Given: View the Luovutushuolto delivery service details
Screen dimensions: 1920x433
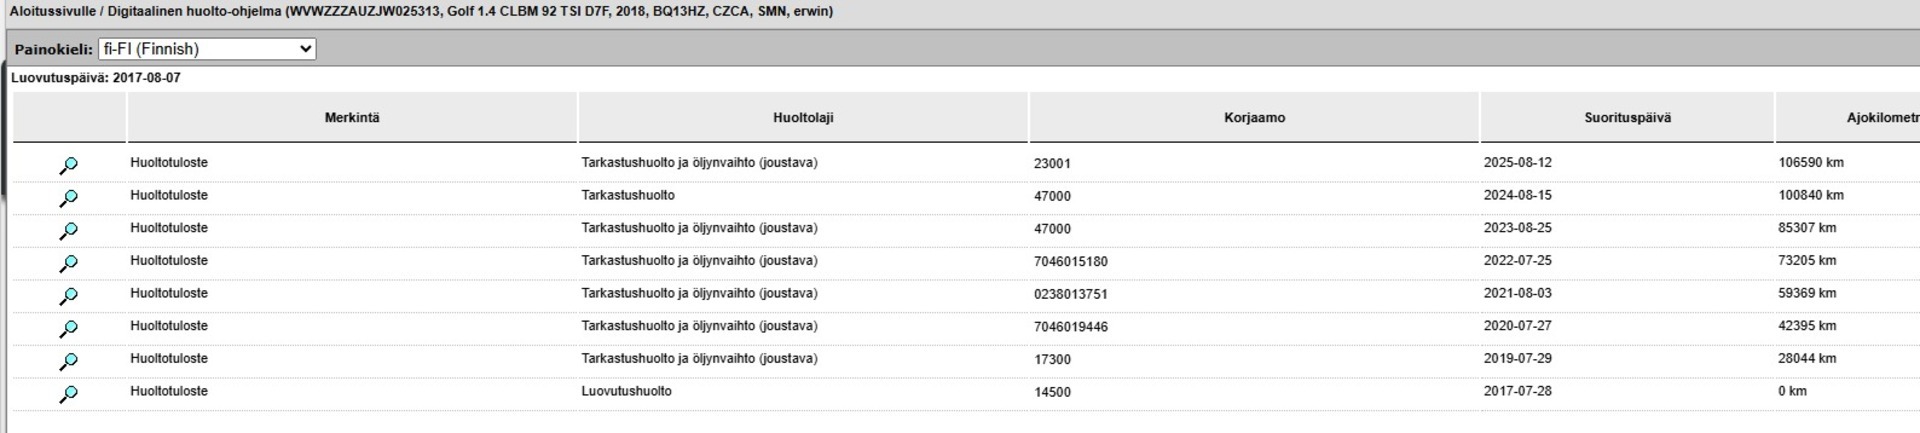Looking at the screenshot, I should pos(68,394).
